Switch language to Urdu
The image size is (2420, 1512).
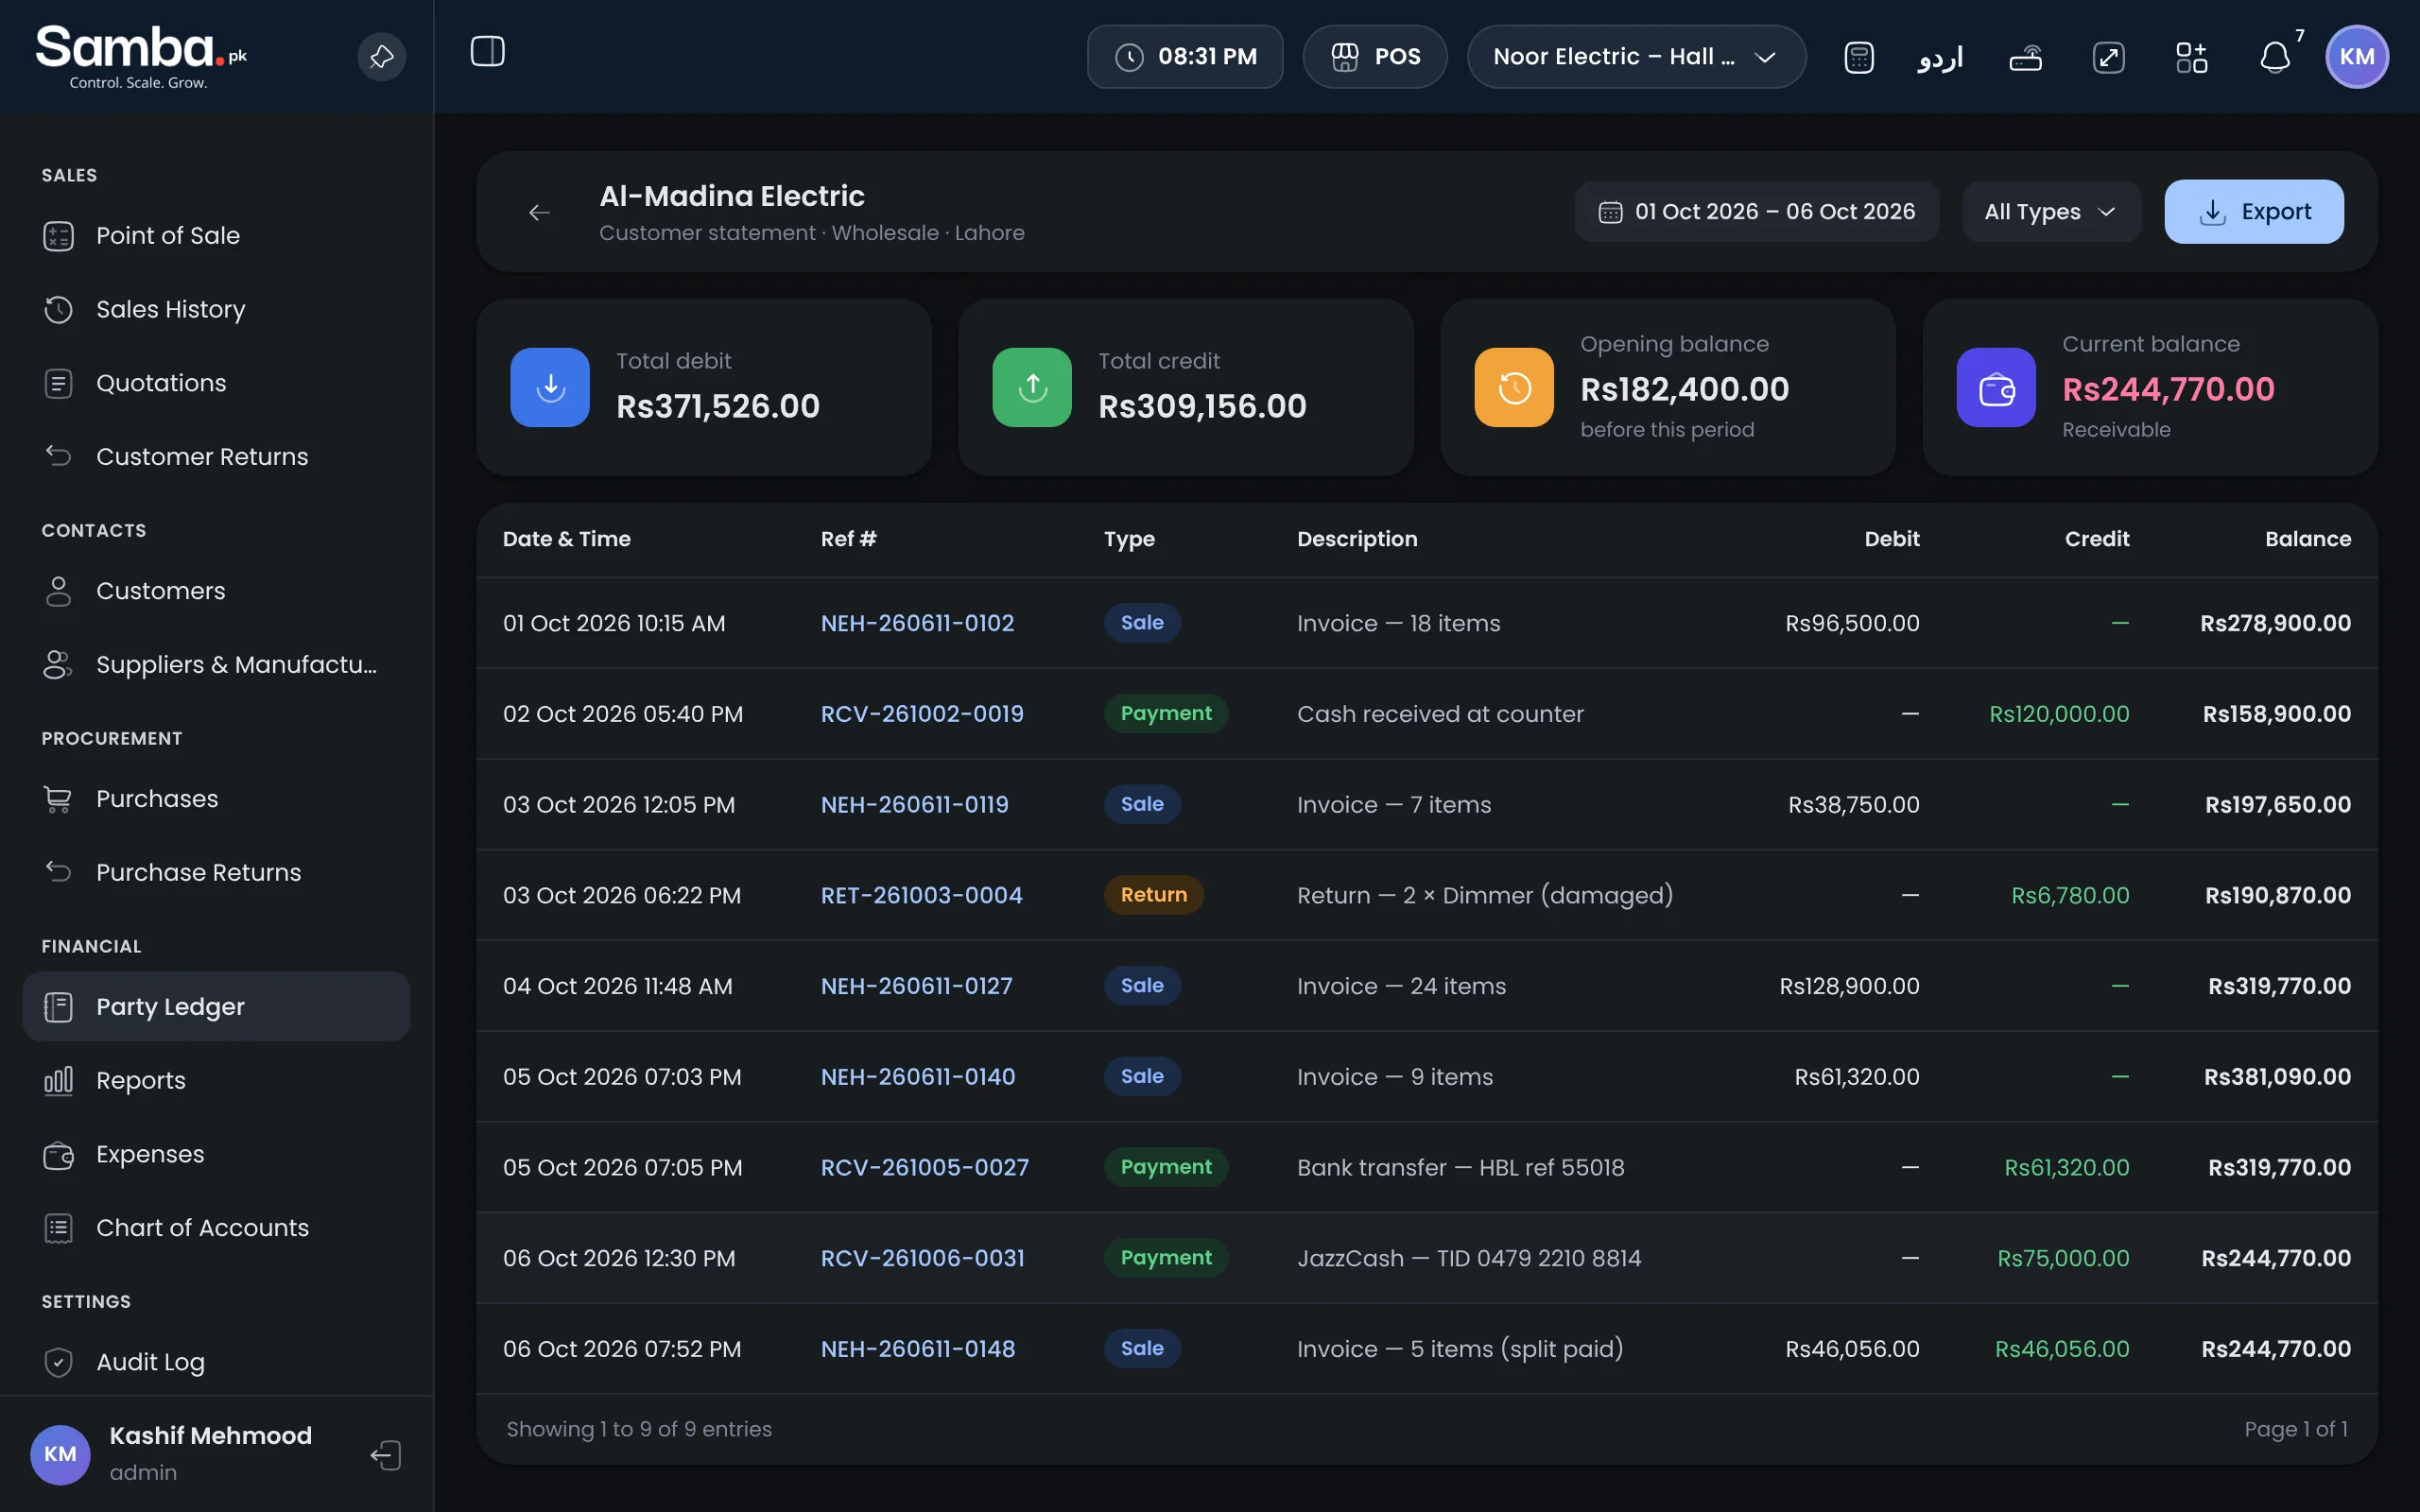[x=1940, y=57]
